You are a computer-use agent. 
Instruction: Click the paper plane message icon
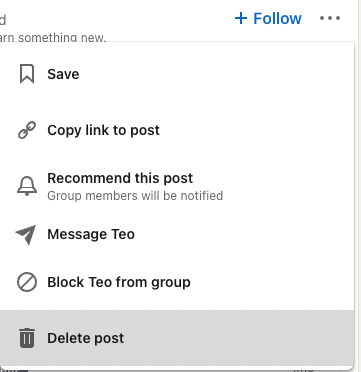(26, 234)
